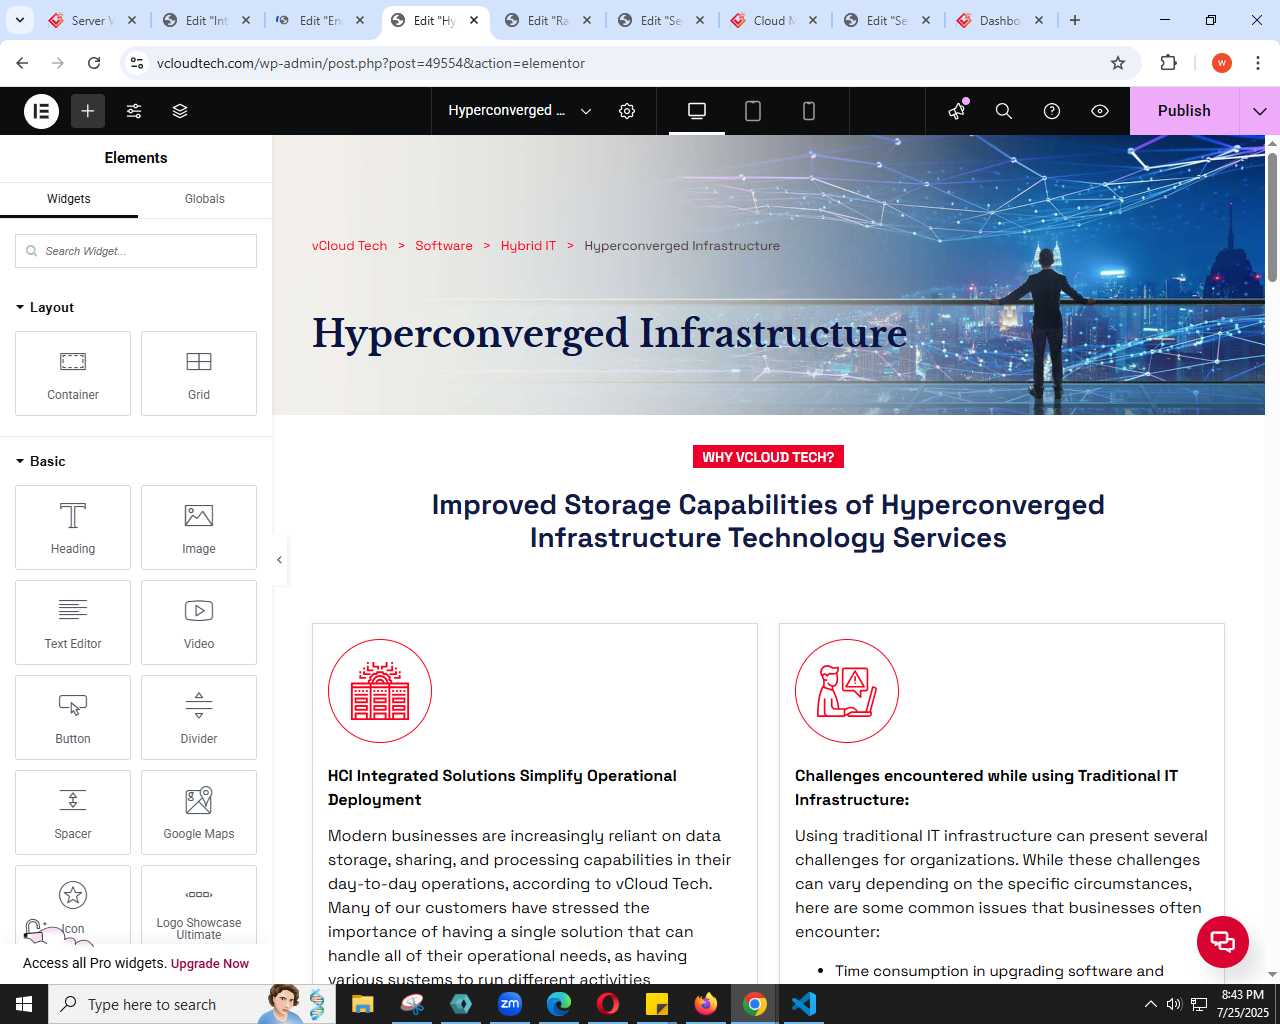Preview changes with the eye icon
This screenshot has height=1024, width=1280.
[1100, 111]
